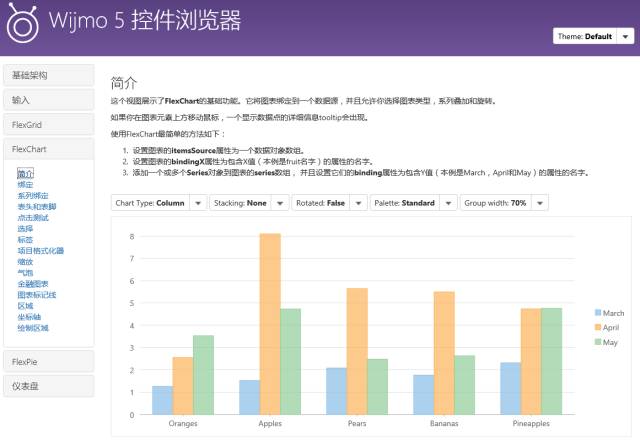Open the 项目格式化器 link
The height and width of the screenshot is (441, 640).
click(41, 251)
